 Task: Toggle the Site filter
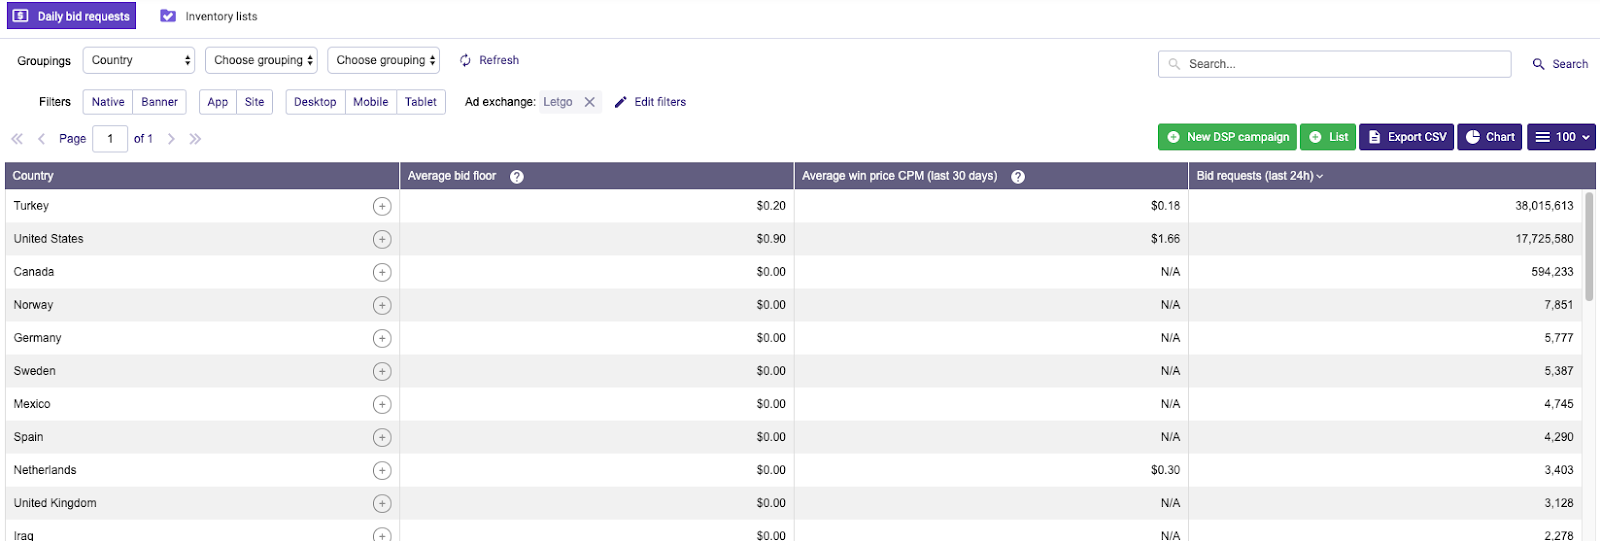[x=254, y=102]
